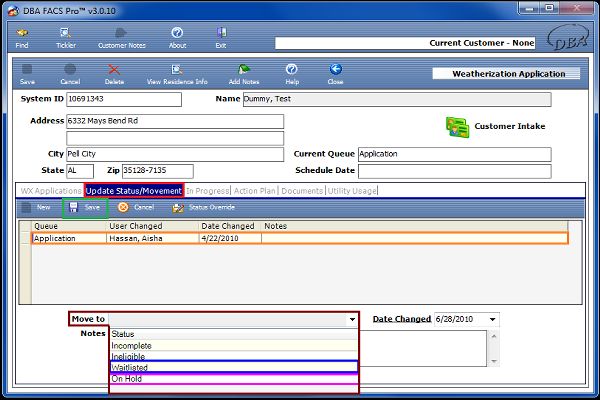Open View Residence Info
Viewport: 600px width, 400px height.
(x=177, y=75)
